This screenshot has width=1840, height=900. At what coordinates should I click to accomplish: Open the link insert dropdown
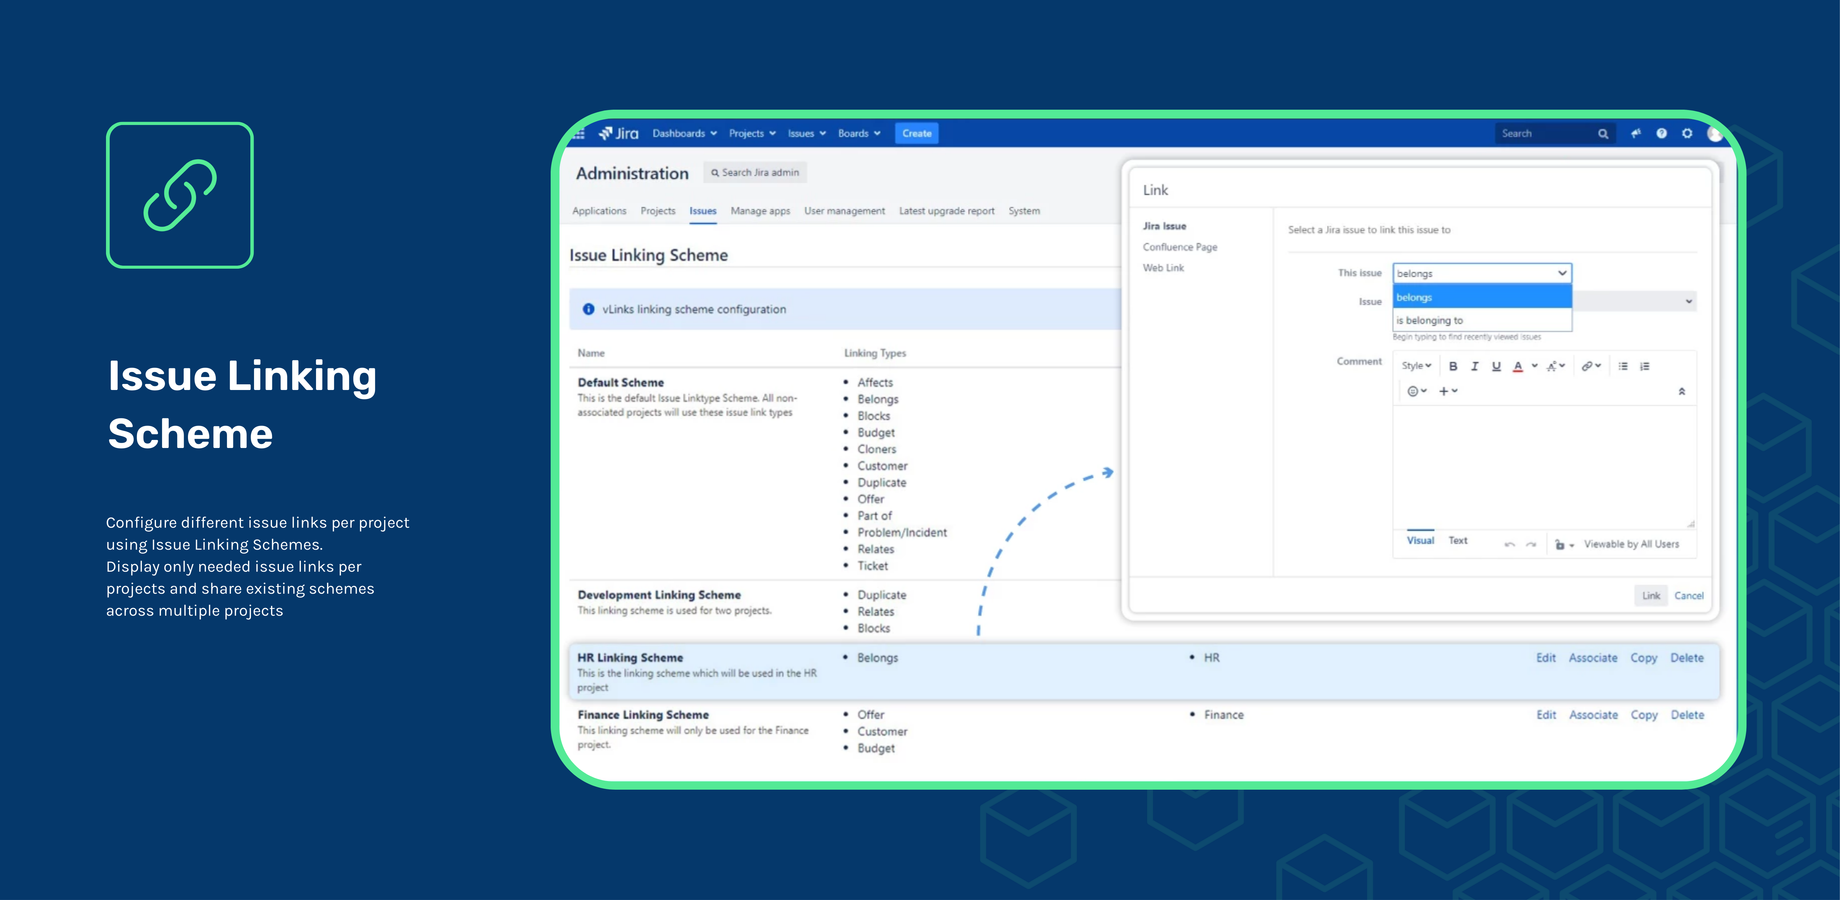(1591, 366)
